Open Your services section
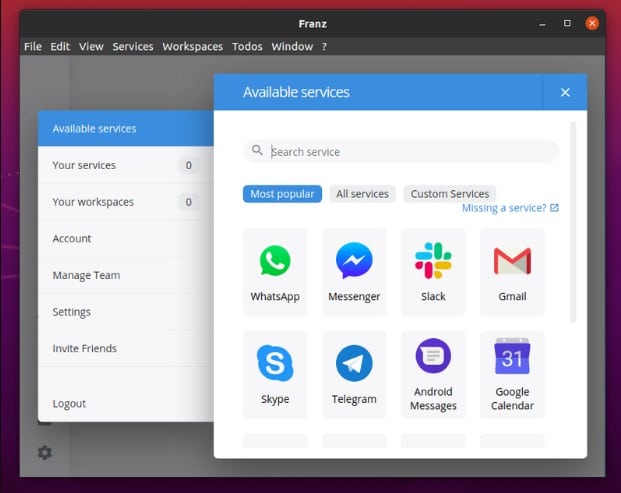Screen dimensions: 621x493 126,165
